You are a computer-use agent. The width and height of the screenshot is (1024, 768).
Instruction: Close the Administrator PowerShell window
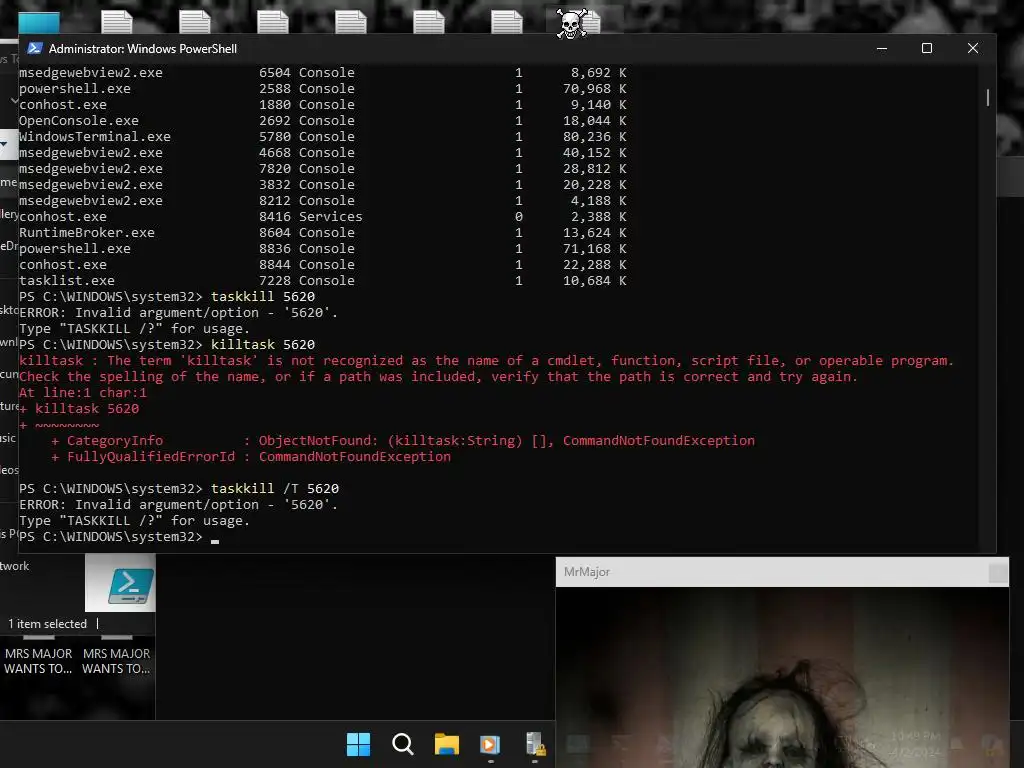[x=972, y=48]
